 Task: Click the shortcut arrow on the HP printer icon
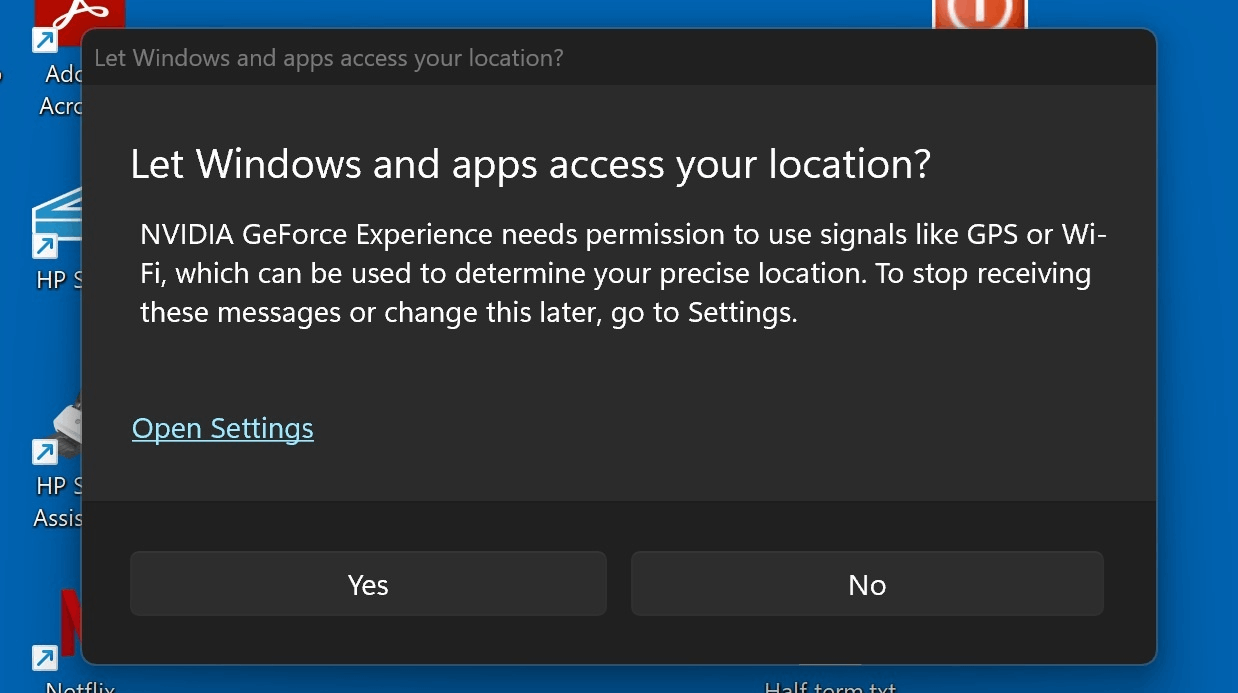(45, 245)
